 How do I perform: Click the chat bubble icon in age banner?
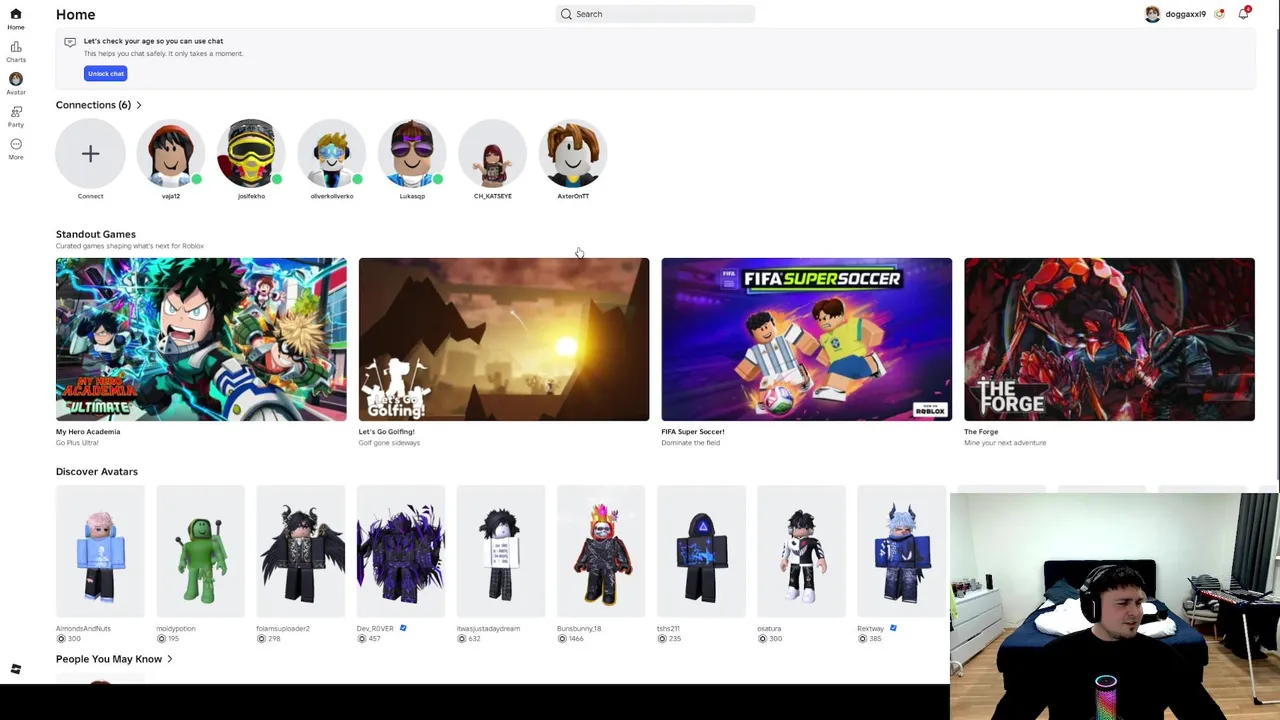(x=70, y=42)
